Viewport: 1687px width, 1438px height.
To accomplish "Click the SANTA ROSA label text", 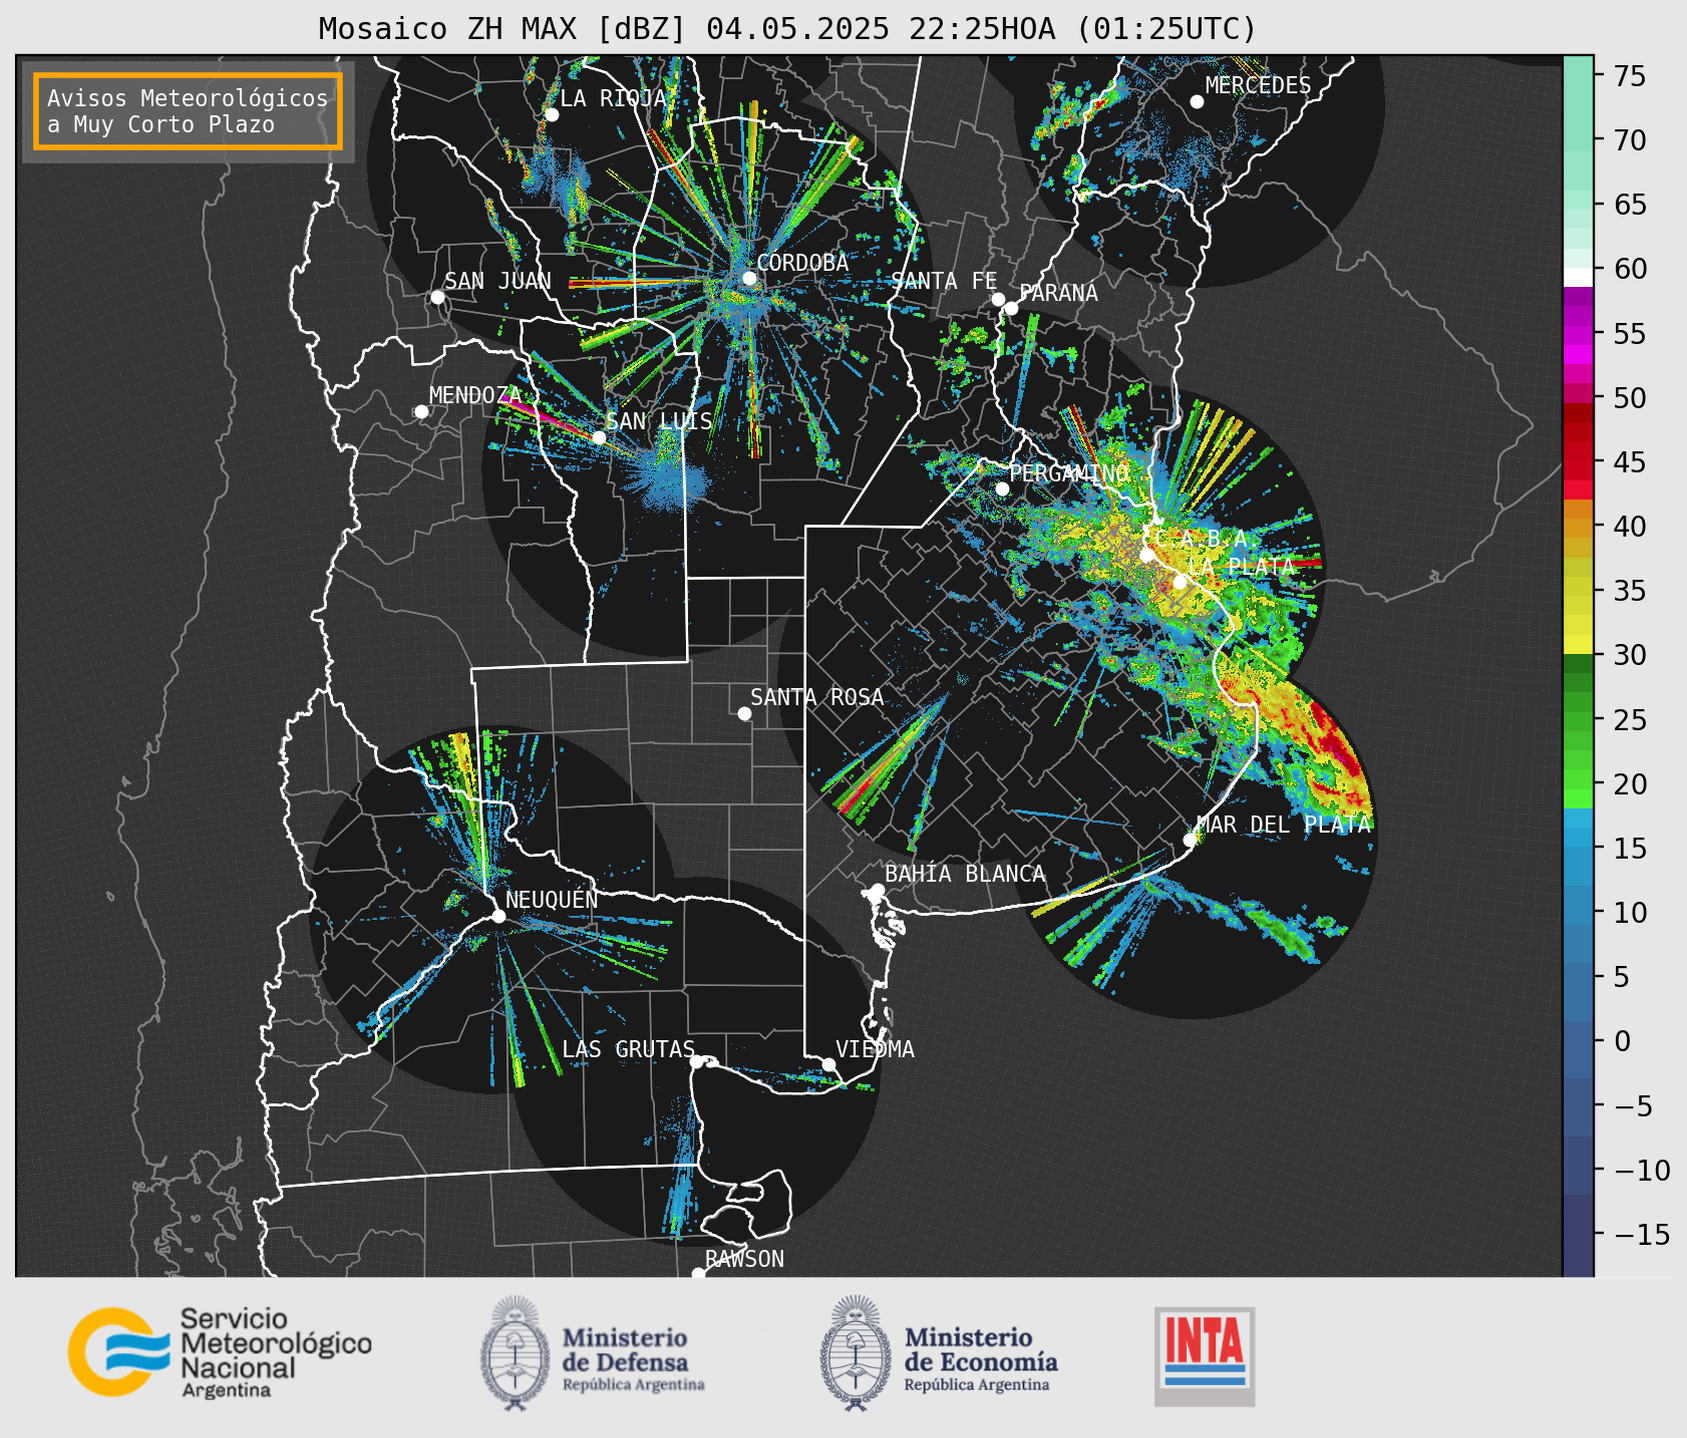I will pyautogui.click(x=817, y=697).
